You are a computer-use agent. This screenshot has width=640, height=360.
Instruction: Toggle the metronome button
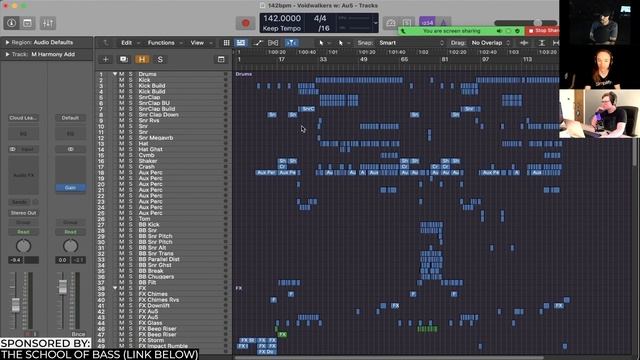444,23
